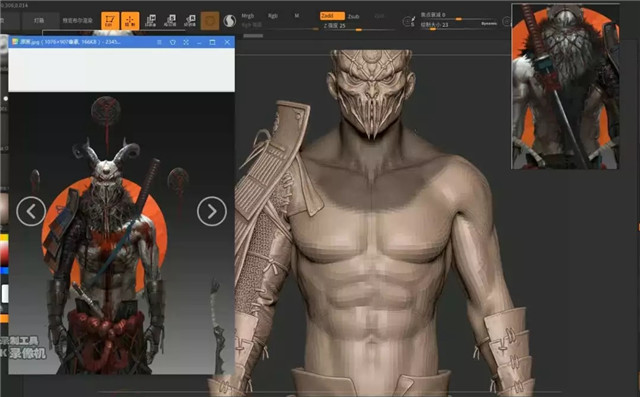
Task: Maximize the image viewer window
Action: (212, 42)
